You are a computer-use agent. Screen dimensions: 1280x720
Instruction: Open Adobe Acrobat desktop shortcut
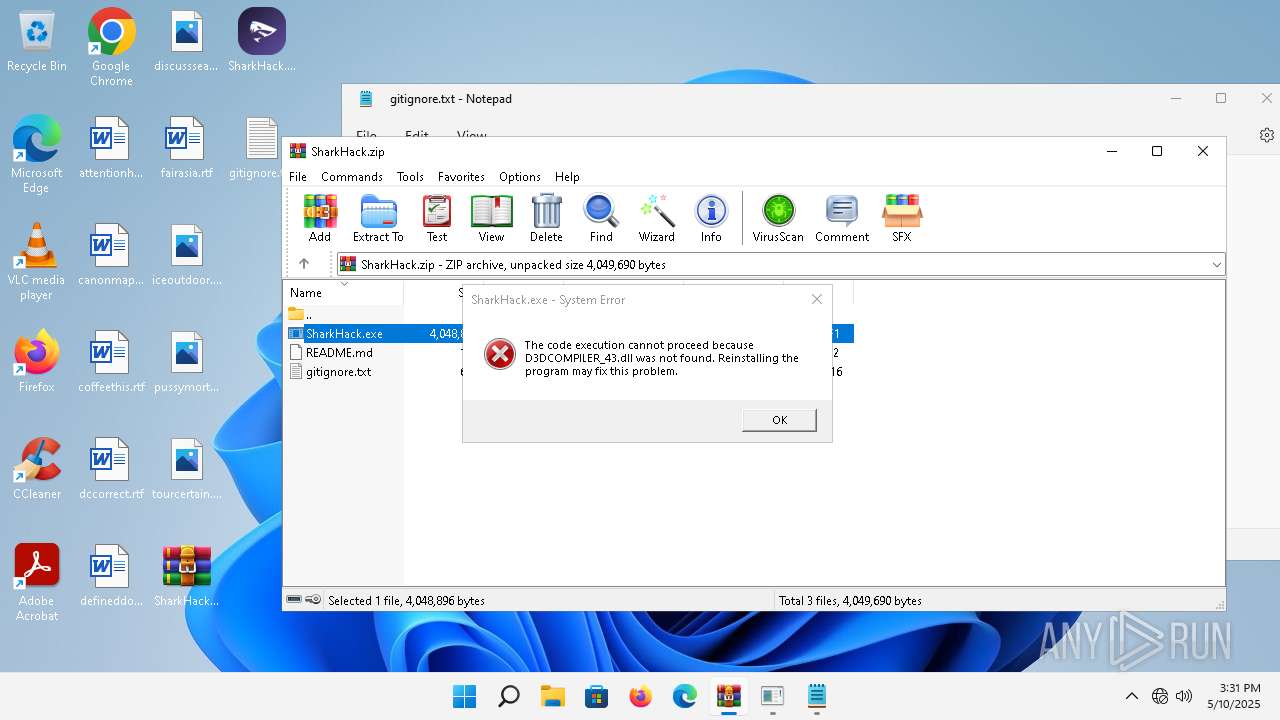[37, 582]
